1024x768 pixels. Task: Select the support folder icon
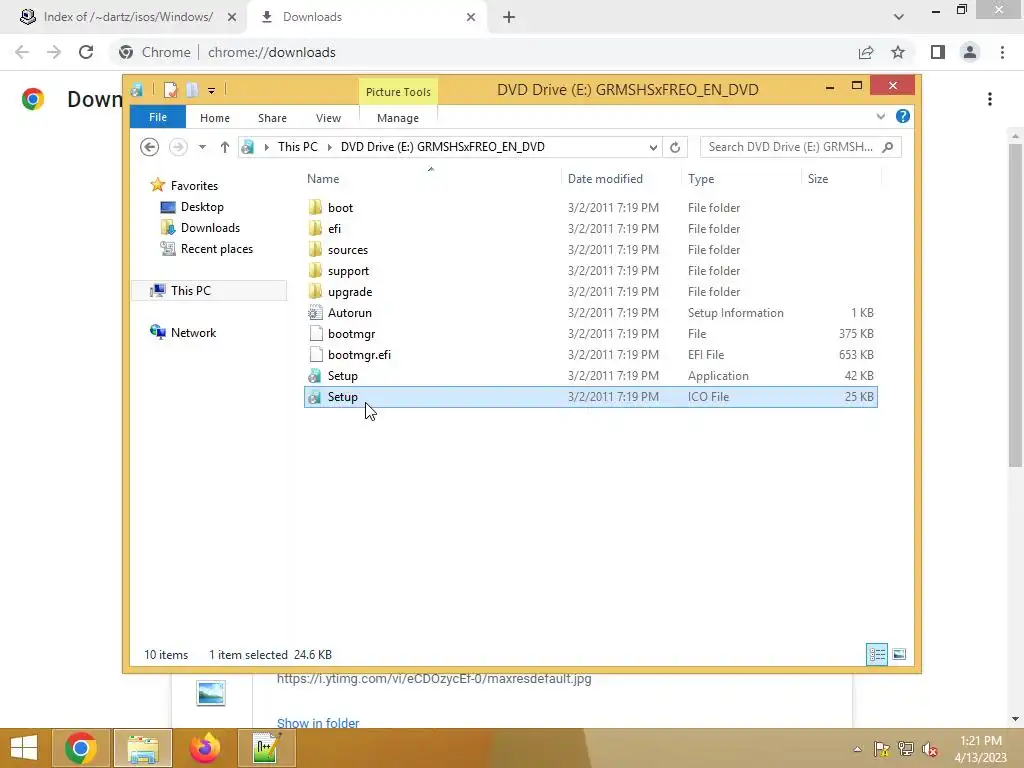(315, 270)
